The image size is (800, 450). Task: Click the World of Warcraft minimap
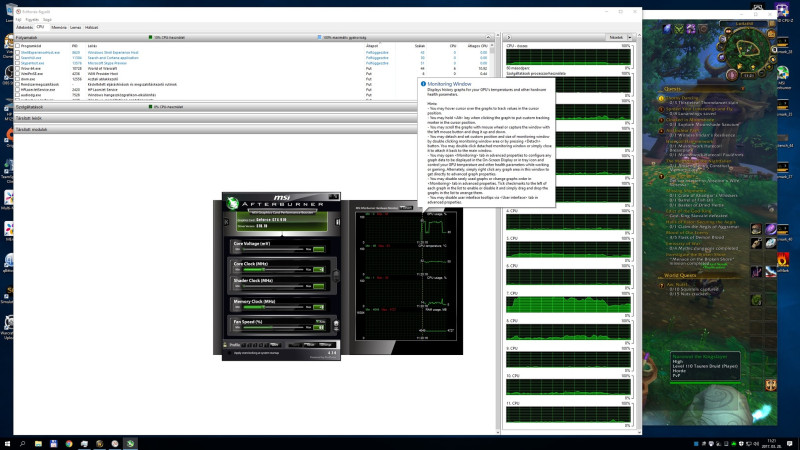745,50
